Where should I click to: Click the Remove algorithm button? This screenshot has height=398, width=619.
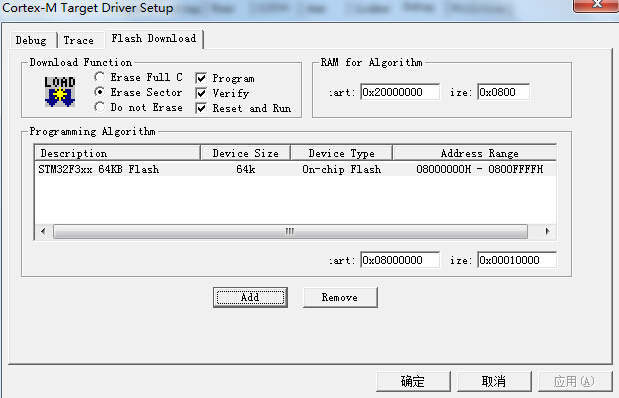(x=340, y=297)
